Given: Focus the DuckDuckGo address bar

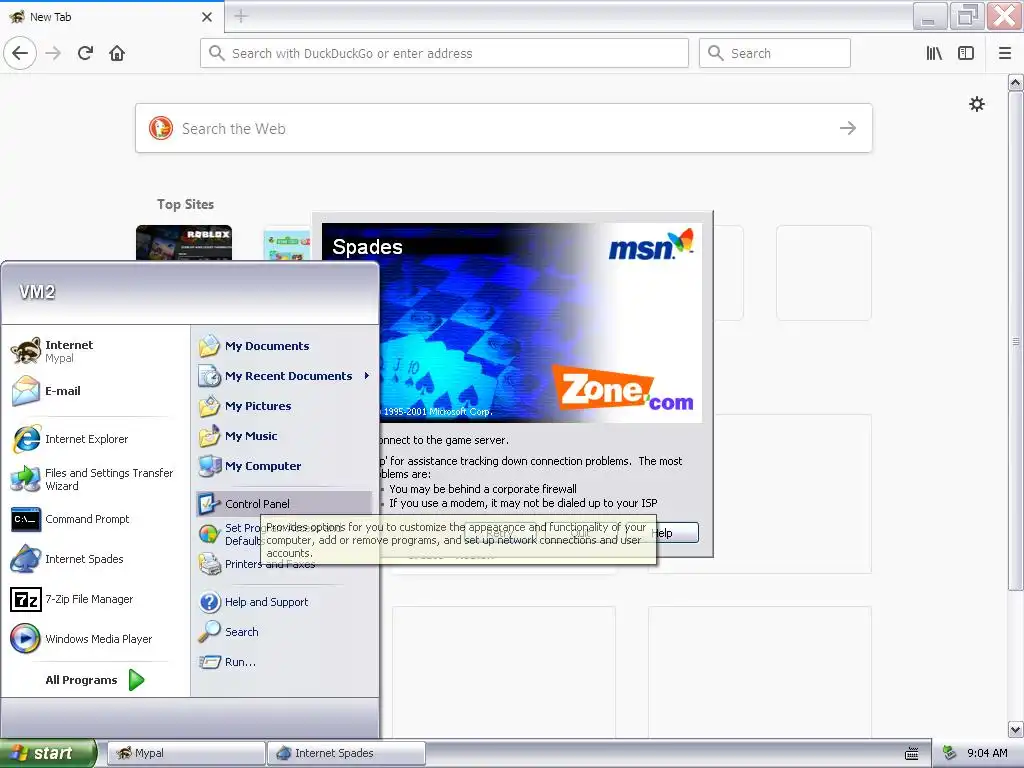Looking at the screenshot, I should pos(444,53).
